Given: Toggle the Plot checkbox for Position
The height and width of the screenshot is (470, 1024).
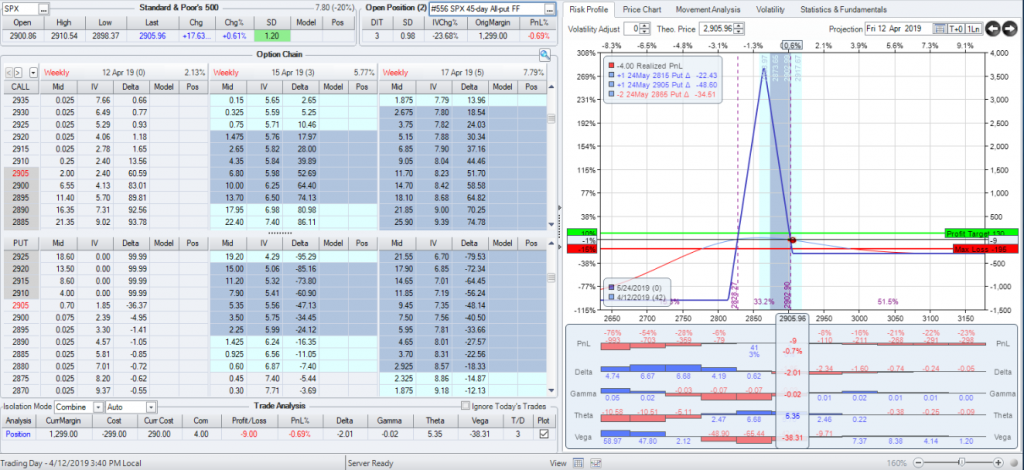Looking at the screenshot, I should 543,433.
